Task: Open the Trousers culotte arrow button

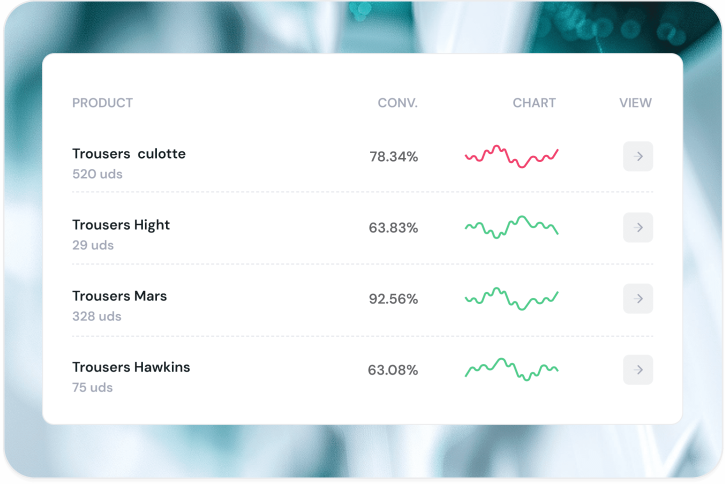Action: [x=638, y=157]
